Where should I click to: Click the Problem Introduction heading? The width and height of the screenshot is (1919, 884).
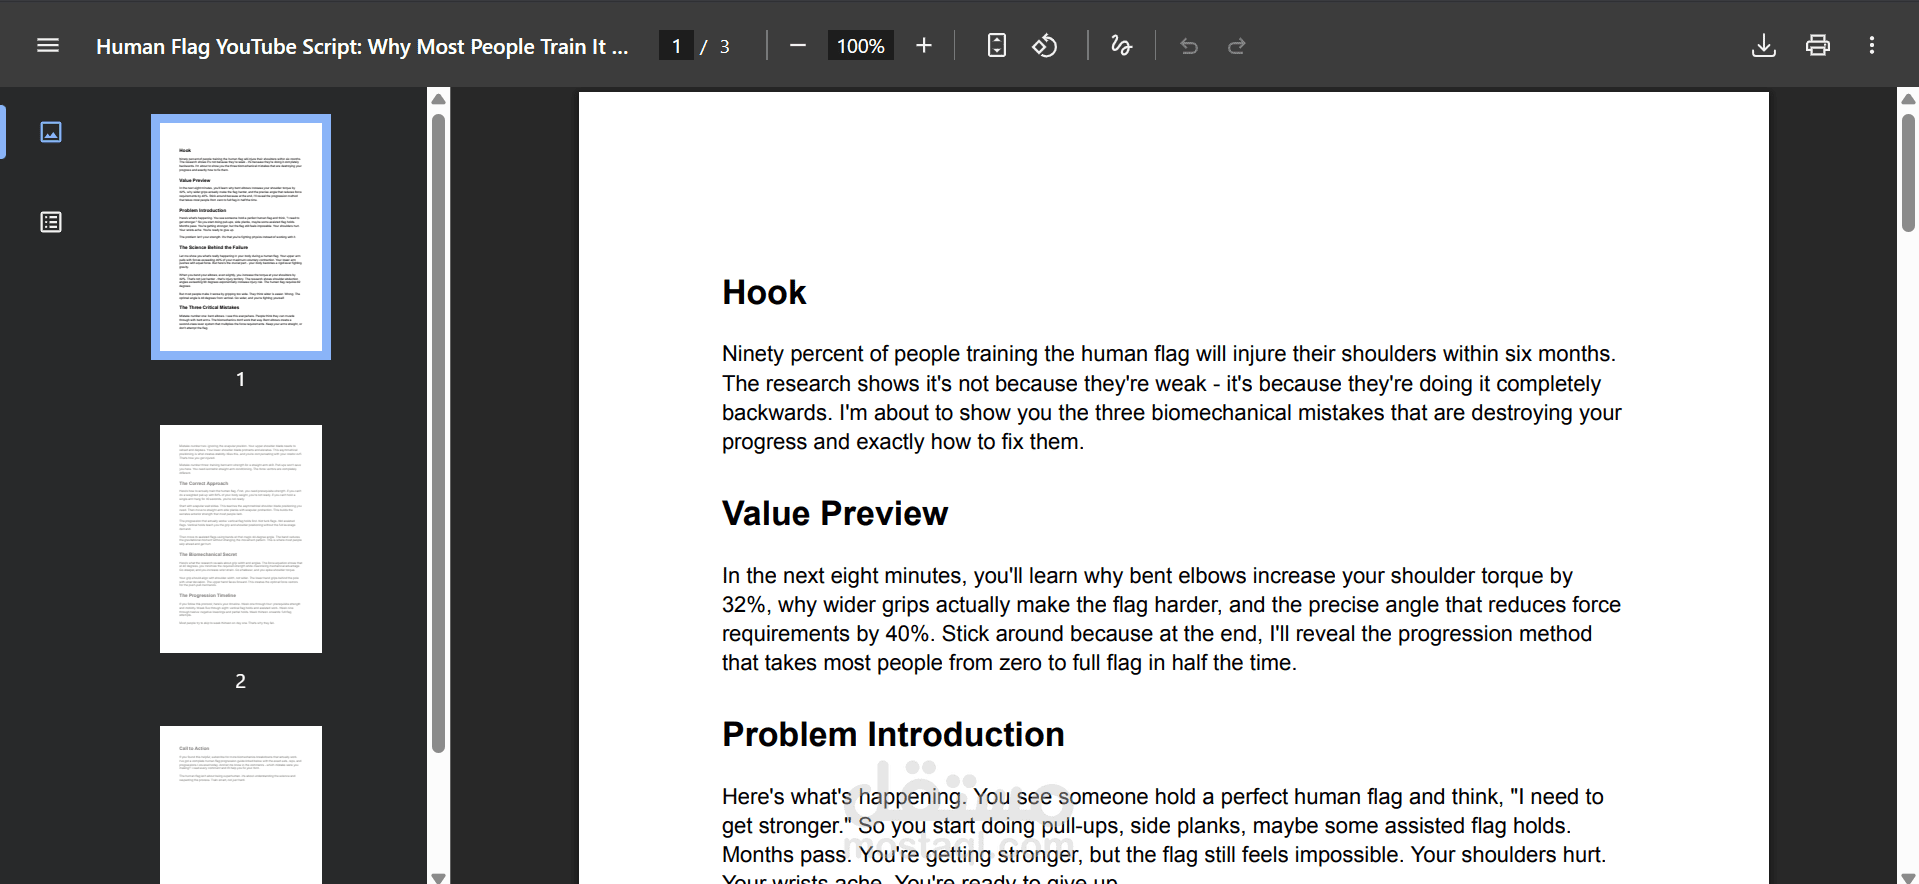[893, 734]
